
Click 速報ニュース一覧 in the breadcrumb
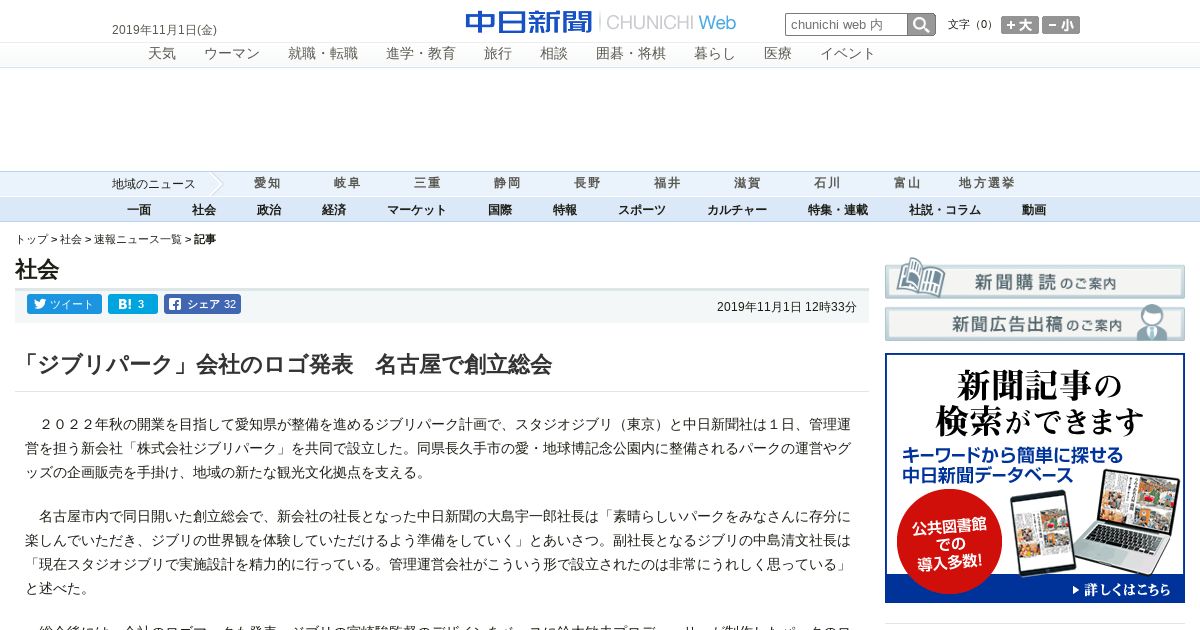(138, 240)
